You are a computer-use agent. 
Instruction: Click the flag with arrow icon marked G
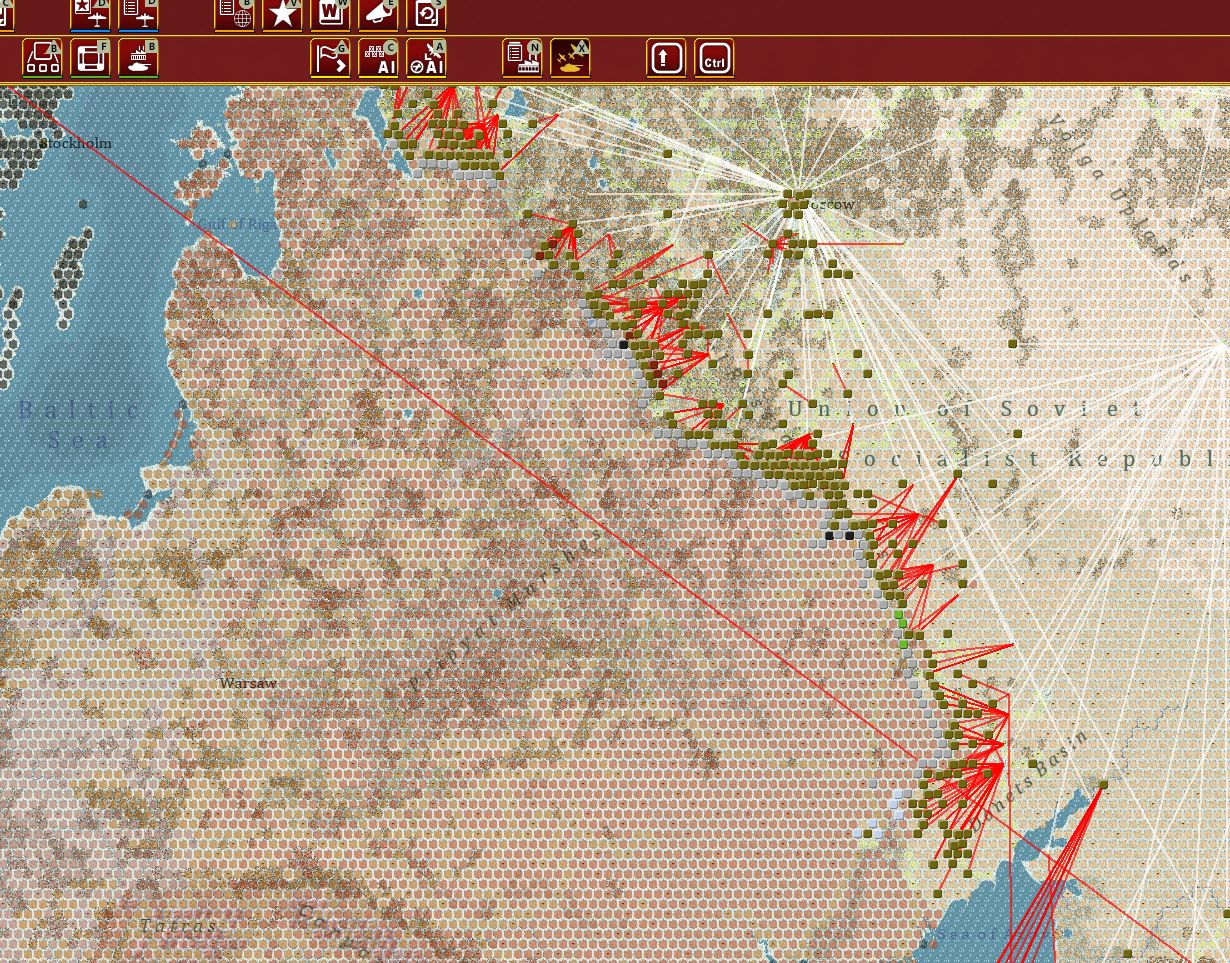tap(330, 58)
